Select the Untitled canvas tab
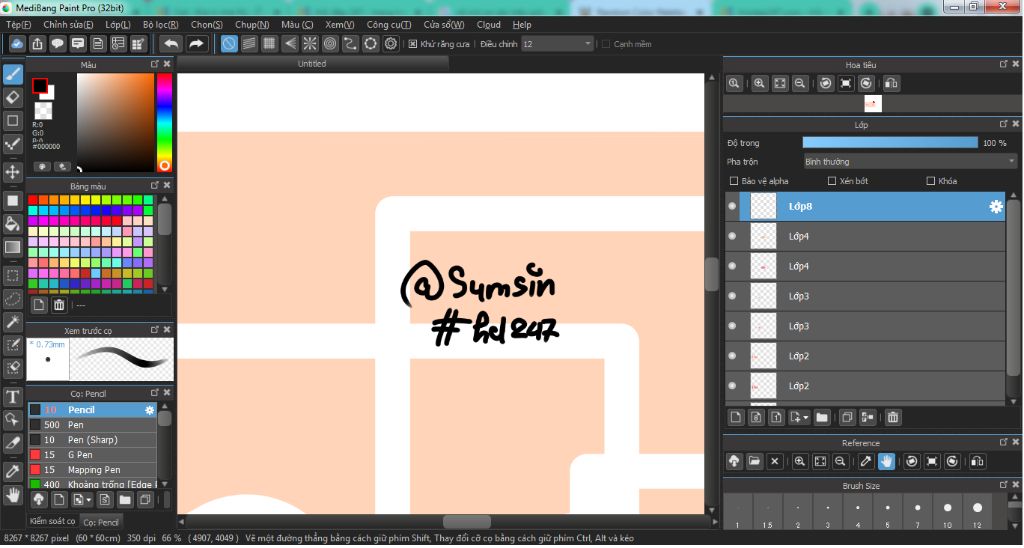The height and width of the screenshot is (548, 1024). tap(312, 64)
